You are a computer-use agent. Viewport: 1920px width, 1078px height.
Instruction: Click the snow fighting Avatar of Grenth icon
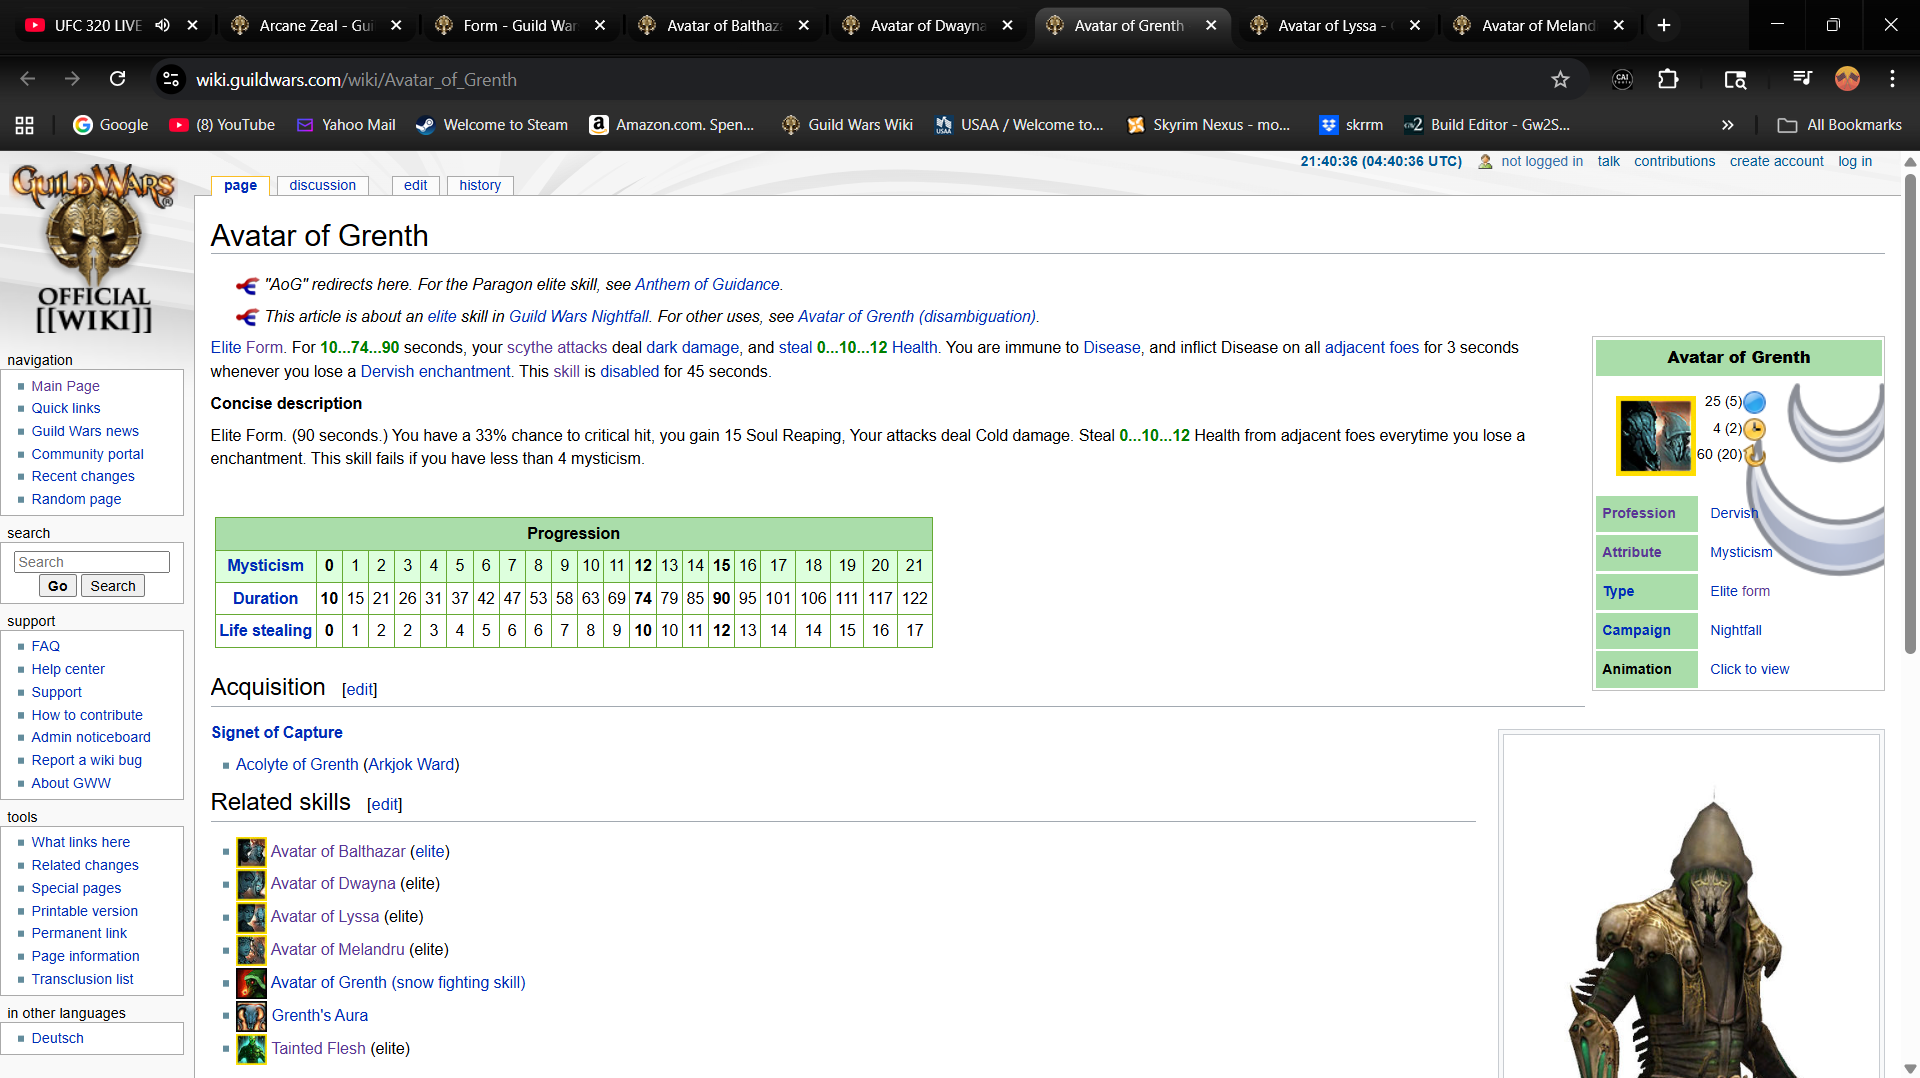(x=251, y=983)
